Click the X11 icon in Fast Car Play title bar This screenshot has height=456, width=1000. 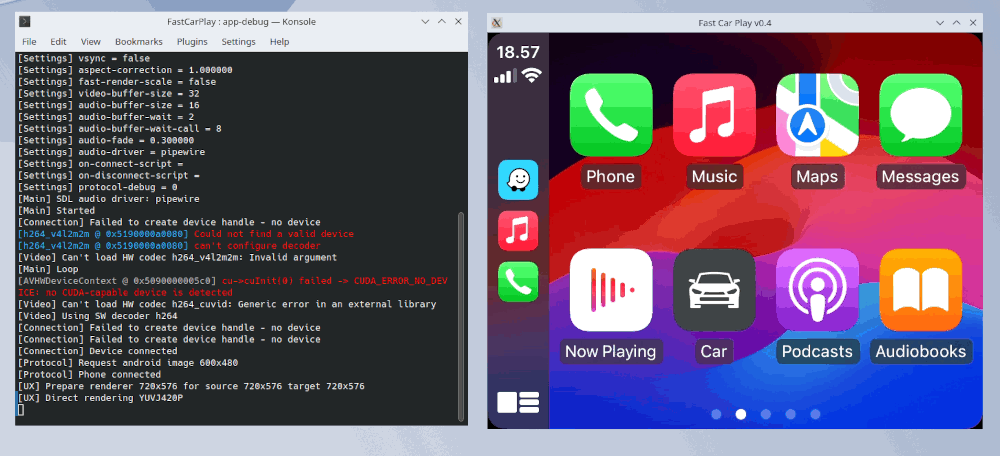(x=497, y=23)
